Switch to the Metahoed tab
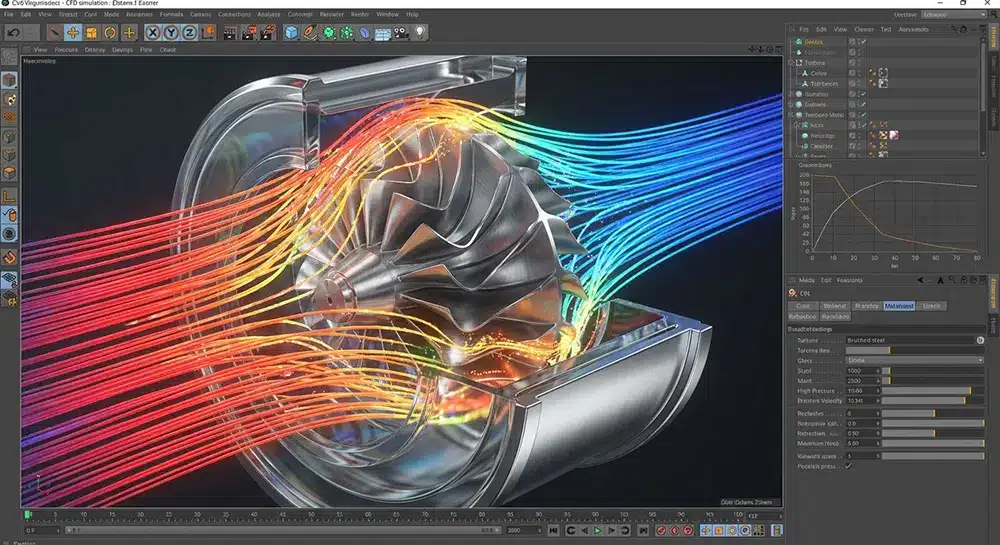Screen dimensions: 1000x545 (x=899, y=306)
